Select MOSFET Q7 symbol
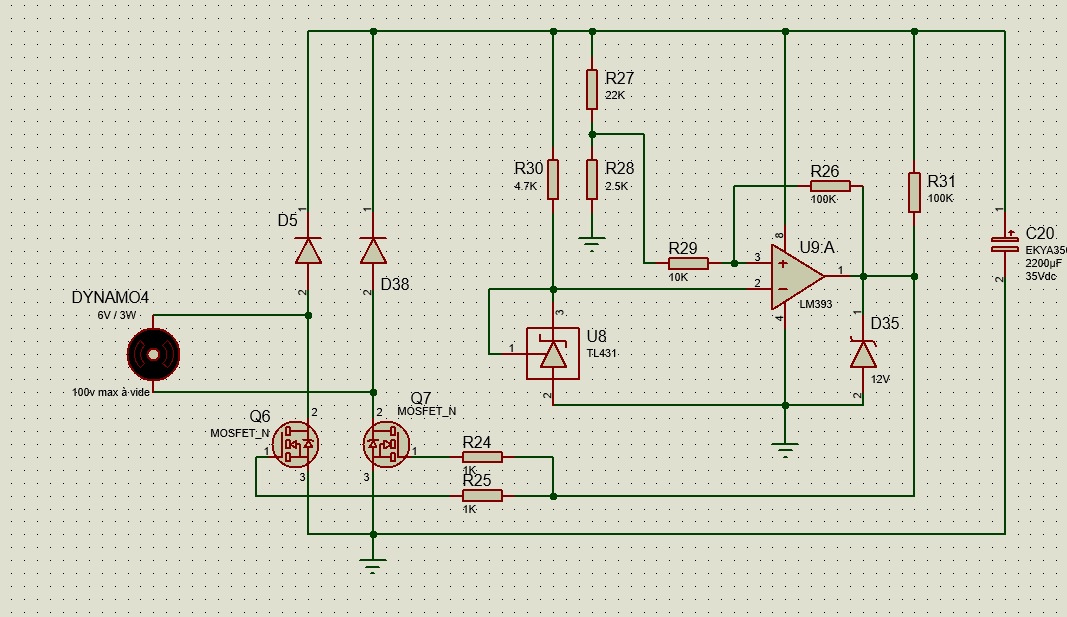Image resolution: width=1067 pixels, height=617 pixels. (387, 444)
